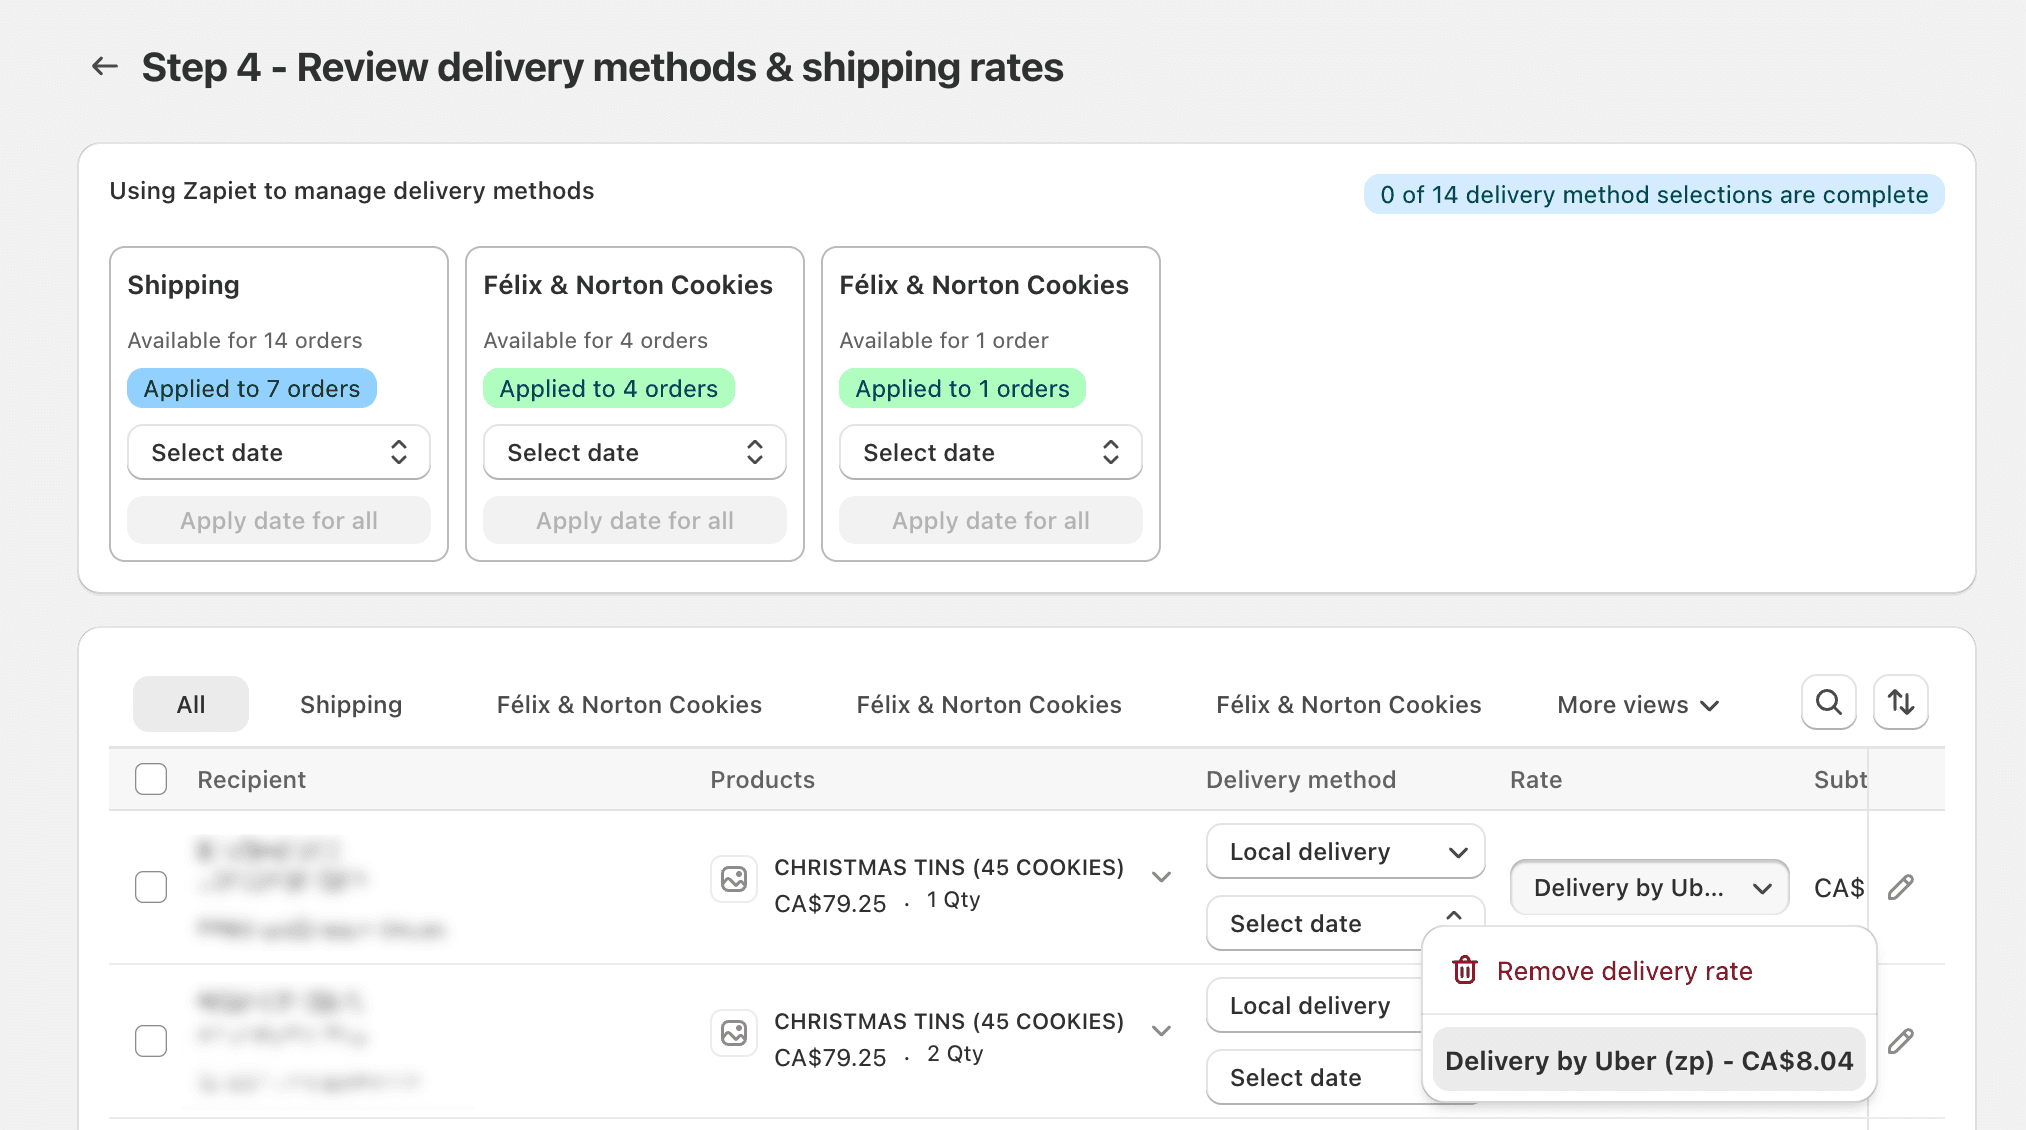2026x1130 pixels.
Task: Check the first order row checkbox
Action: pyautogui.click(x=151, y=887)
